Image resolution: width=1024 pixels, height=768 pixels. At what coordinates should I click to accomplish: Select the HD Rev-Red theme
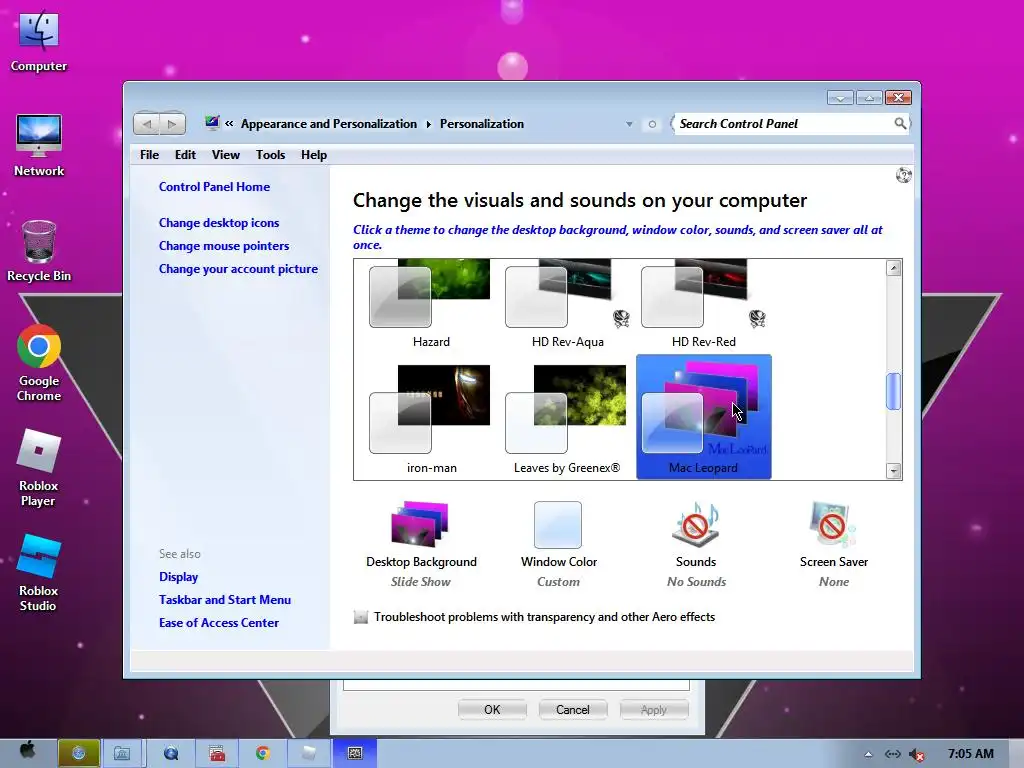point(703,304)
